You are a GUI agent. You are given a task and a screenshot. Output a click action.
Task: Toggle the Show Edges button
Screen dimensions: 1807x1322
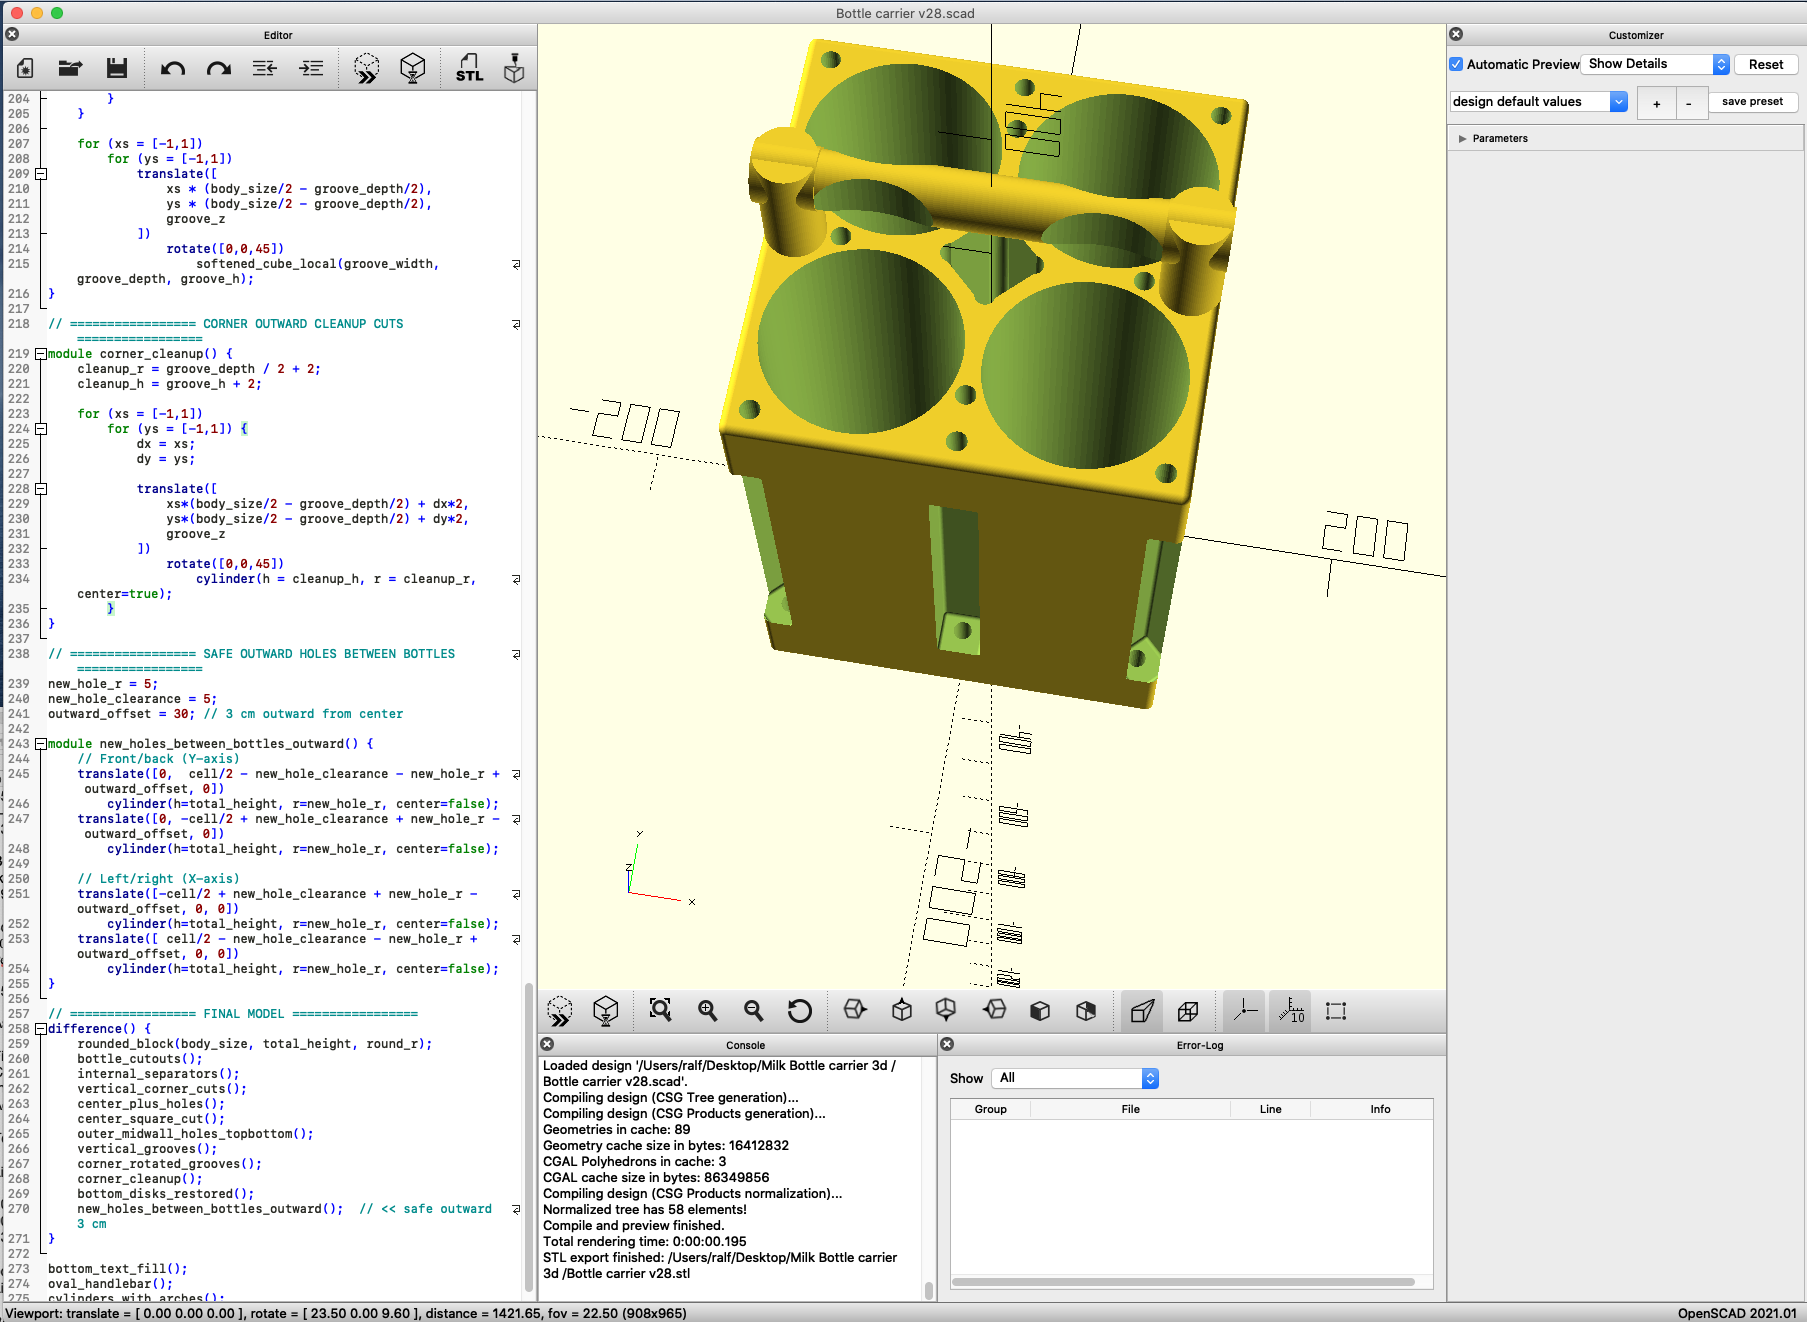click(x=1336, y=1011)
